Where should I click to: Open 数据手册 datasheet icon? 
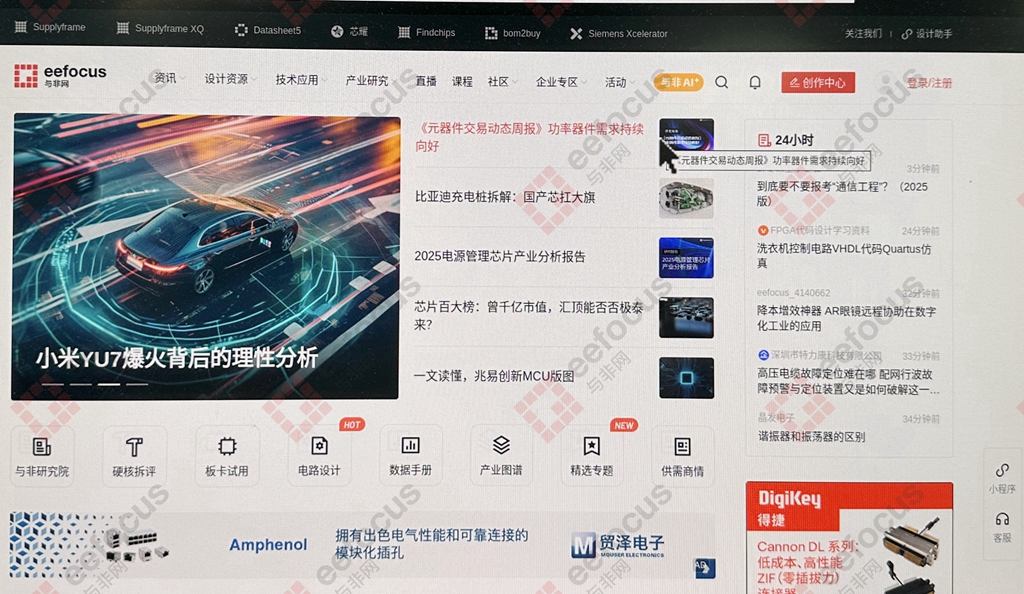point(410,445)
